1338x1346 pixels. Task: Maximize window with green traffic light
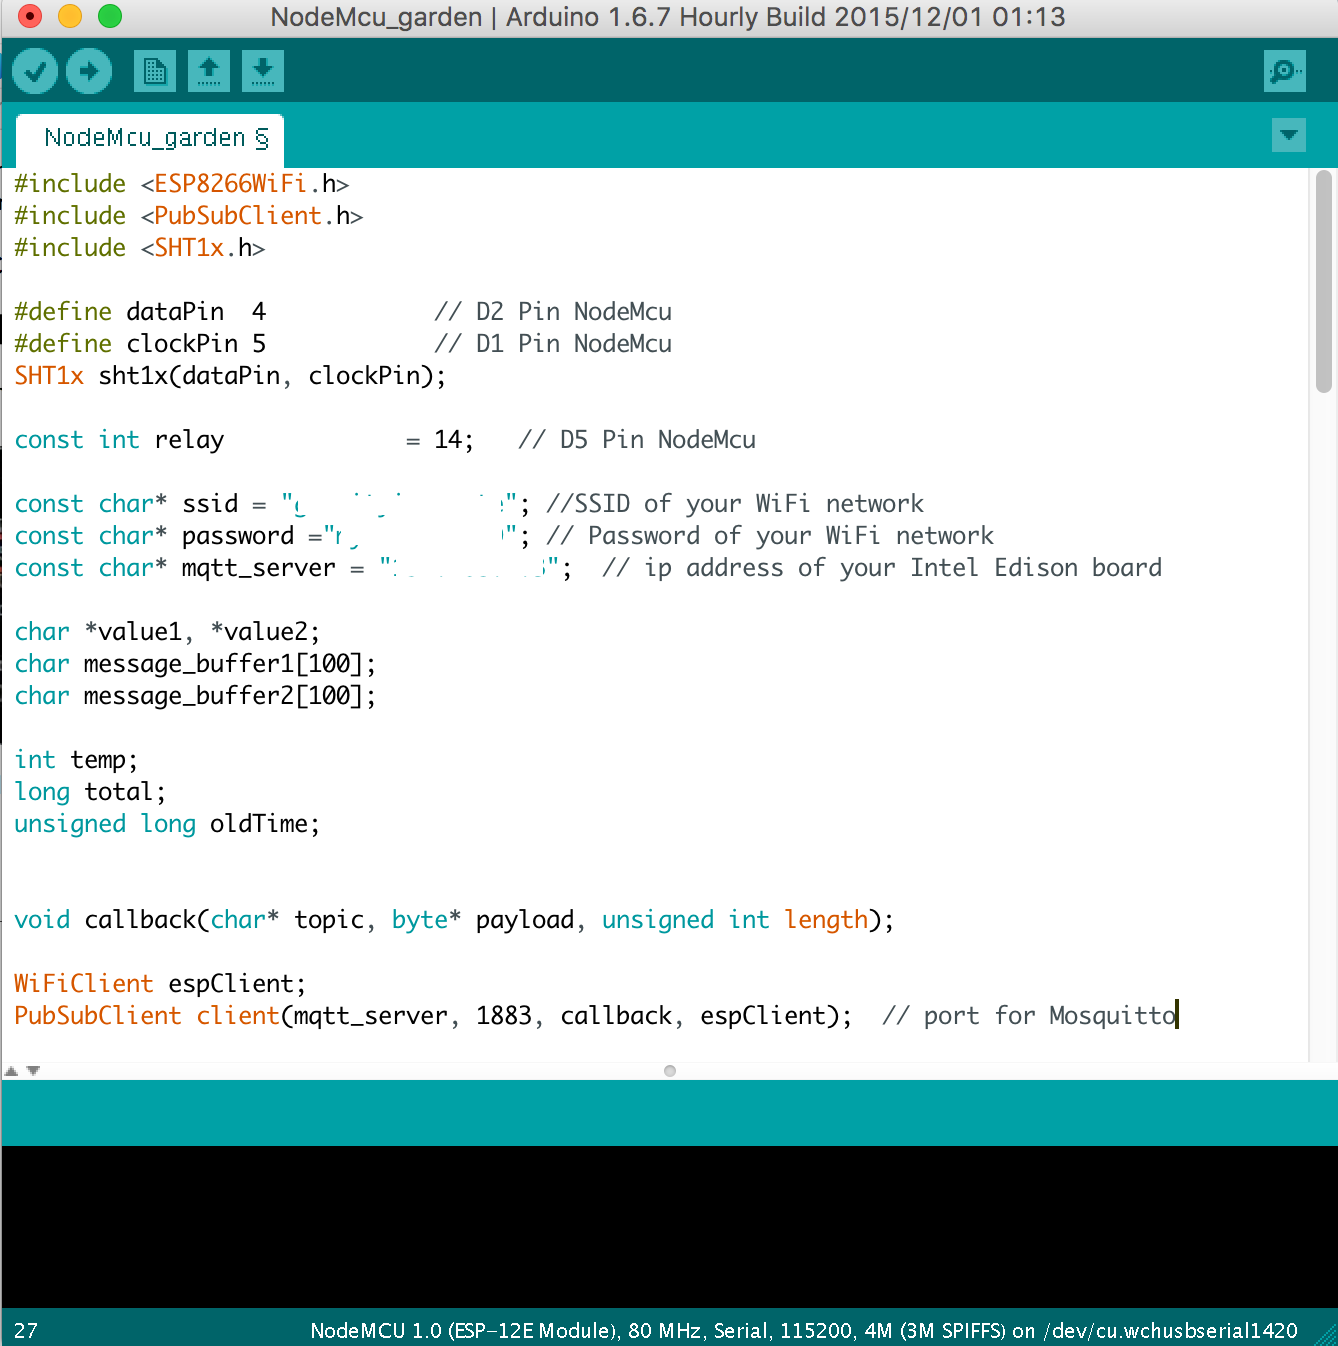point(110,17)
